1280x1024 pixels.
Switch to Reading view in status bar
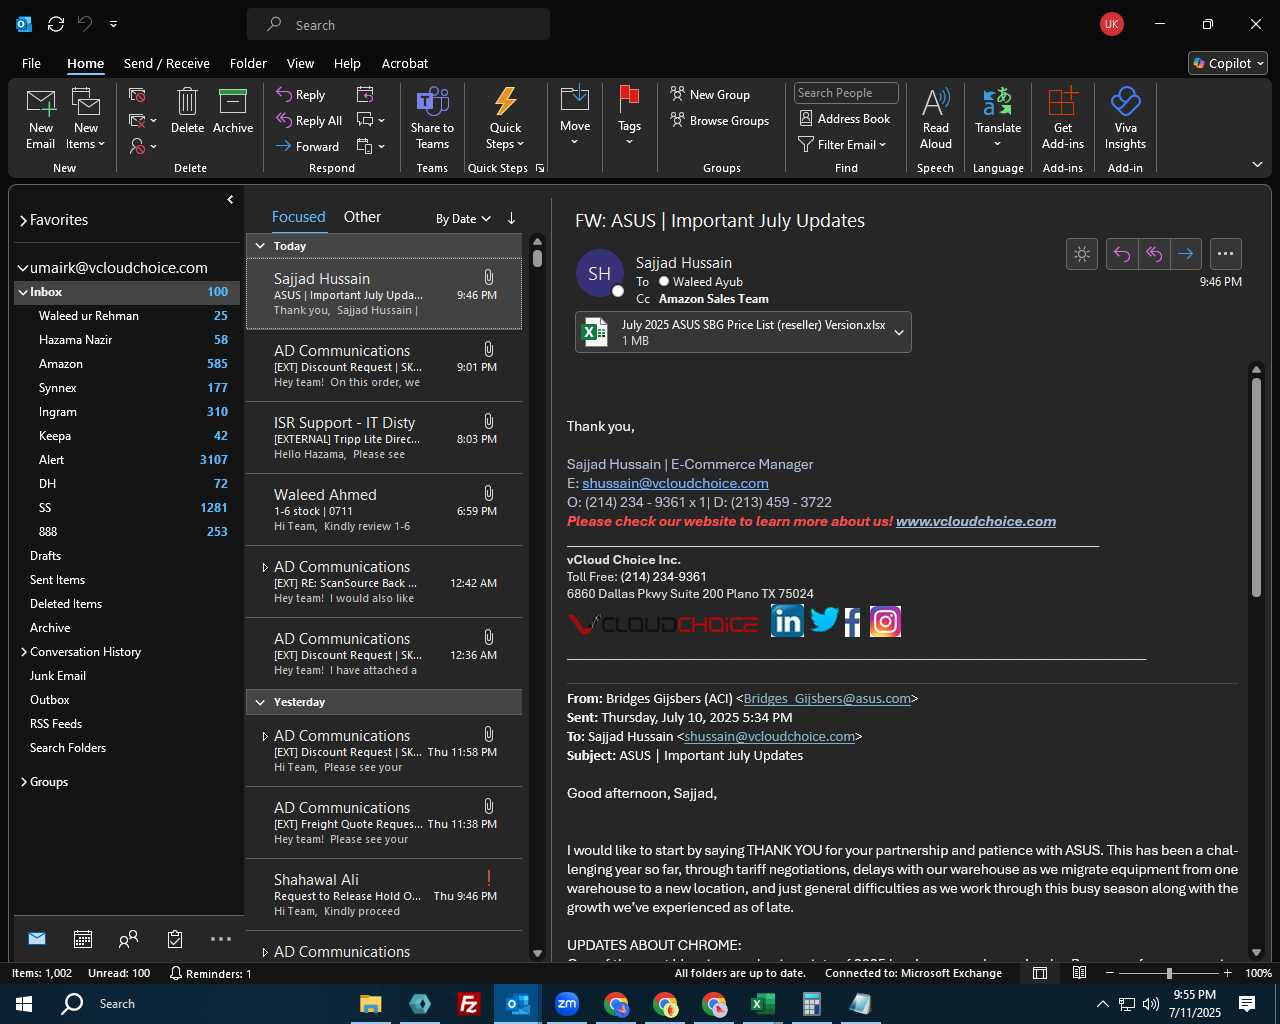tap(1079, 972)
